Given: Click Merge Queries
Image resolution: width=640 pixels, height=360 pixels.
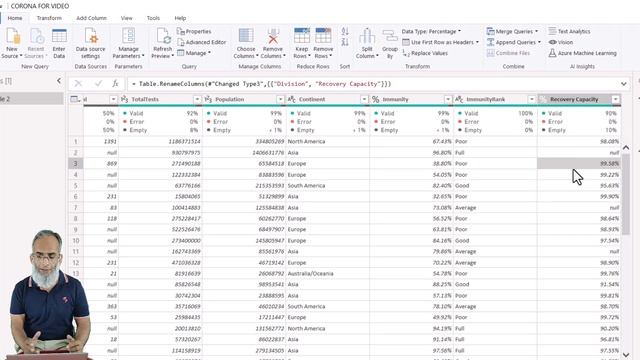Looking at the screenshot, I should [512, 31].
